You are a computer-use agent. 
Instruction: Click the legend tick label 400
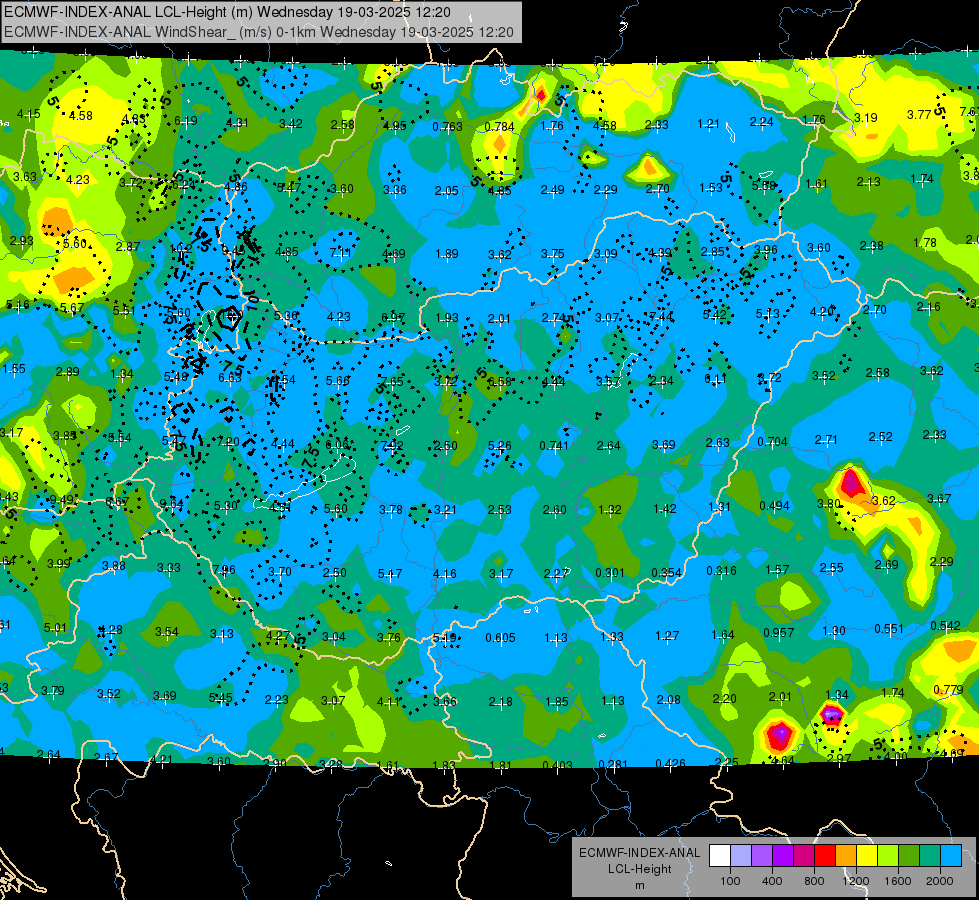pos(772,881)
